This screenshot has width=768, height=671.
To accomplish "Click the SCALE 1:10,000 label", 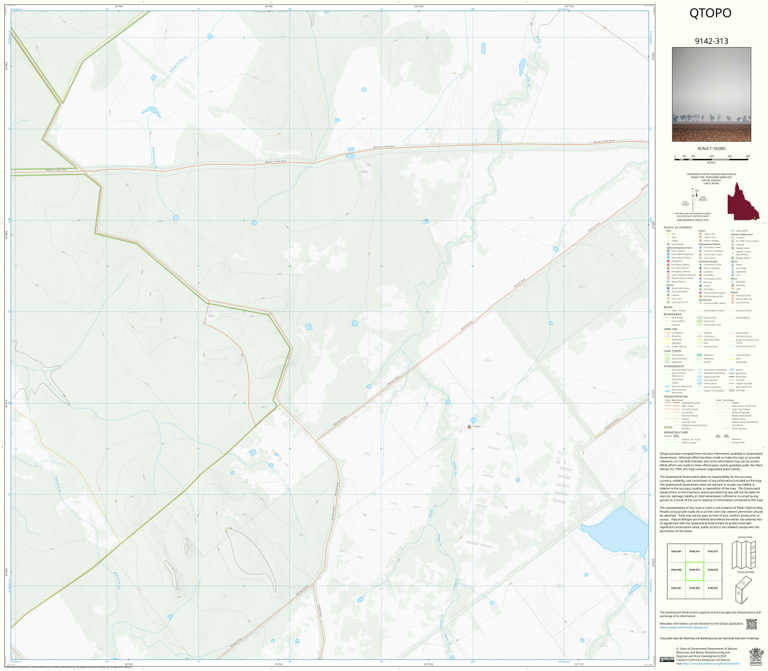I will click(x=711, y=148).
